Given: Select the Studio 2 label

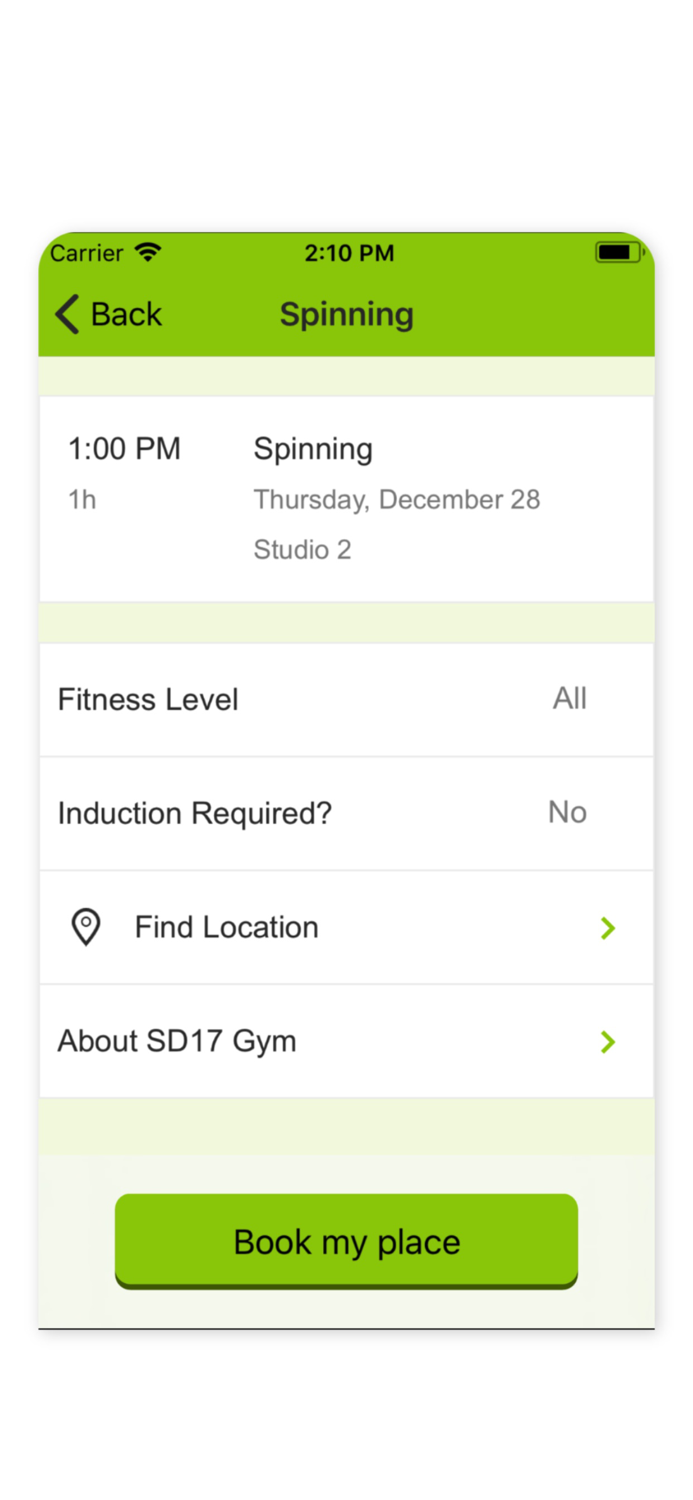Looking at the screenshot, I should (x=302, y=549).
